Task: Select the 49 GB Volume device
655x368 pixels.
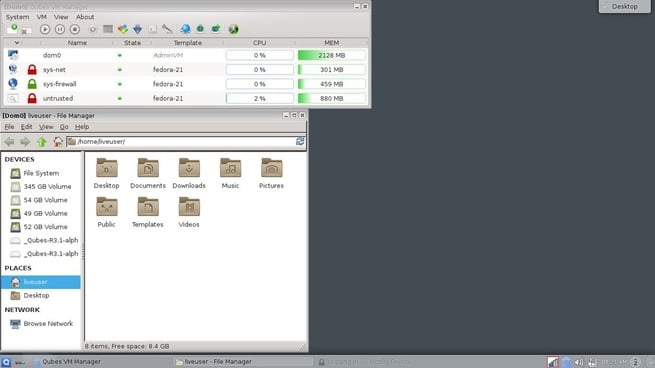Action: pyautogui.click(x=41, y=213)
